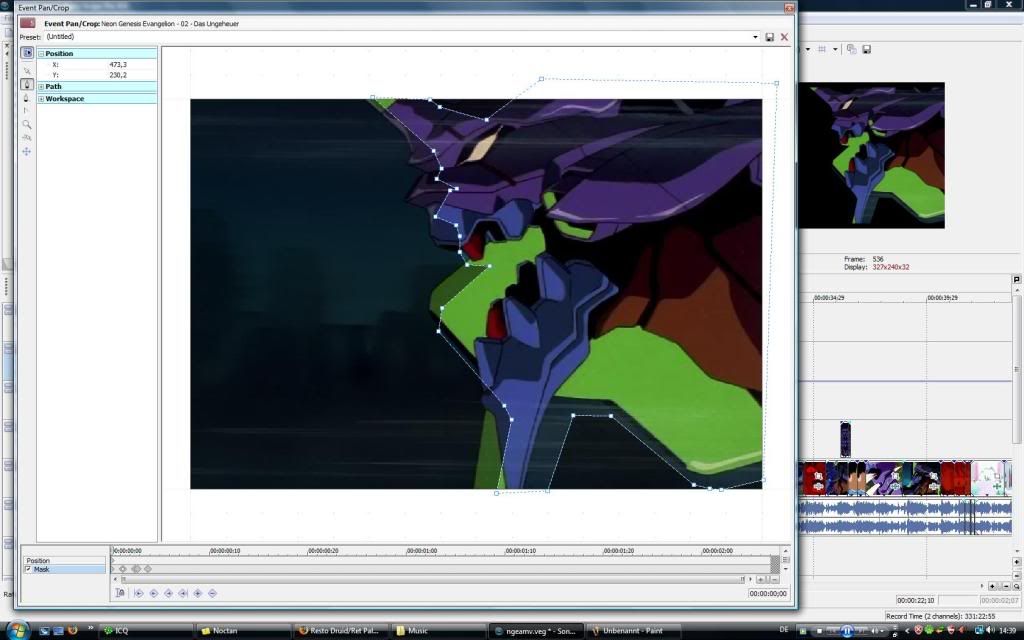Viewport: 1024px width, 640px height.
Task: Open the Music folder taskbar button
Action: click(438, 631)
